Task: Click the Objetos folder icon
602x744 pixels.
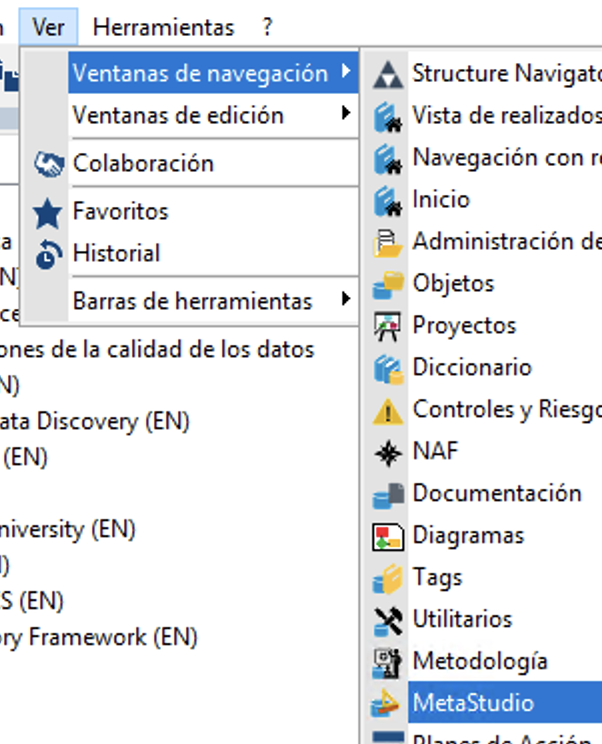Action: click(x=388, y=285)
